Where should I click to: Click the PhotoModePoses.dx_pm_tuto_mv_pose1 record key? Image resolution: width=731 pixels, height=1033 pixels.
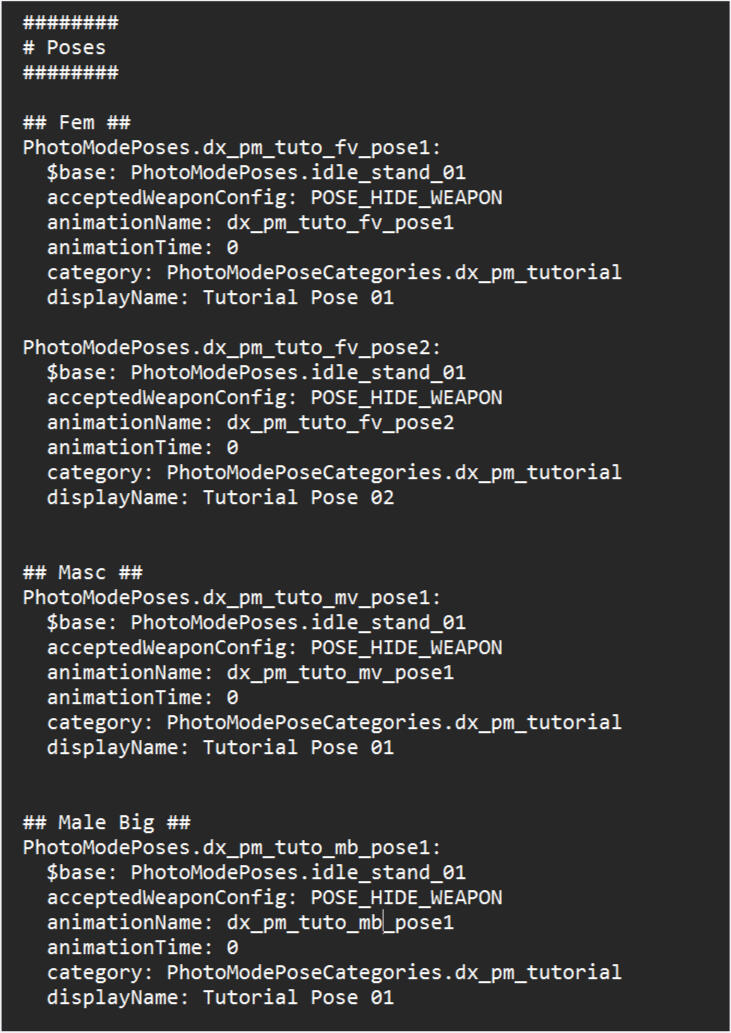click(231, 598)
